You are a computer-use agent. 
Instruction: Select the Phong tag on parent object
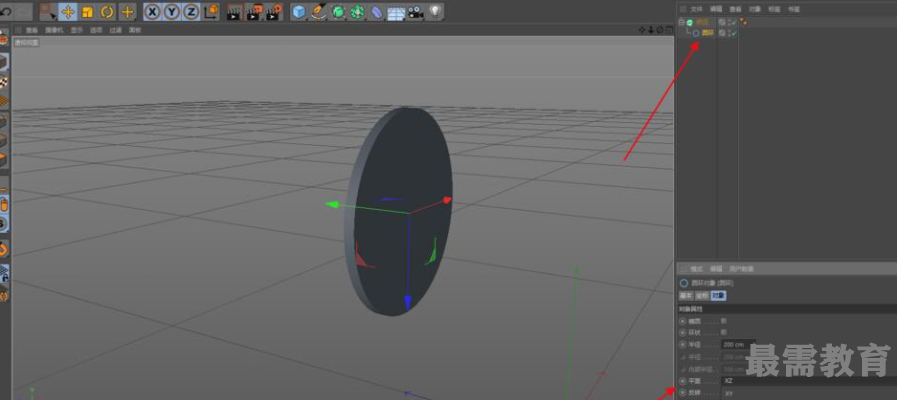(x=743, y=22)
